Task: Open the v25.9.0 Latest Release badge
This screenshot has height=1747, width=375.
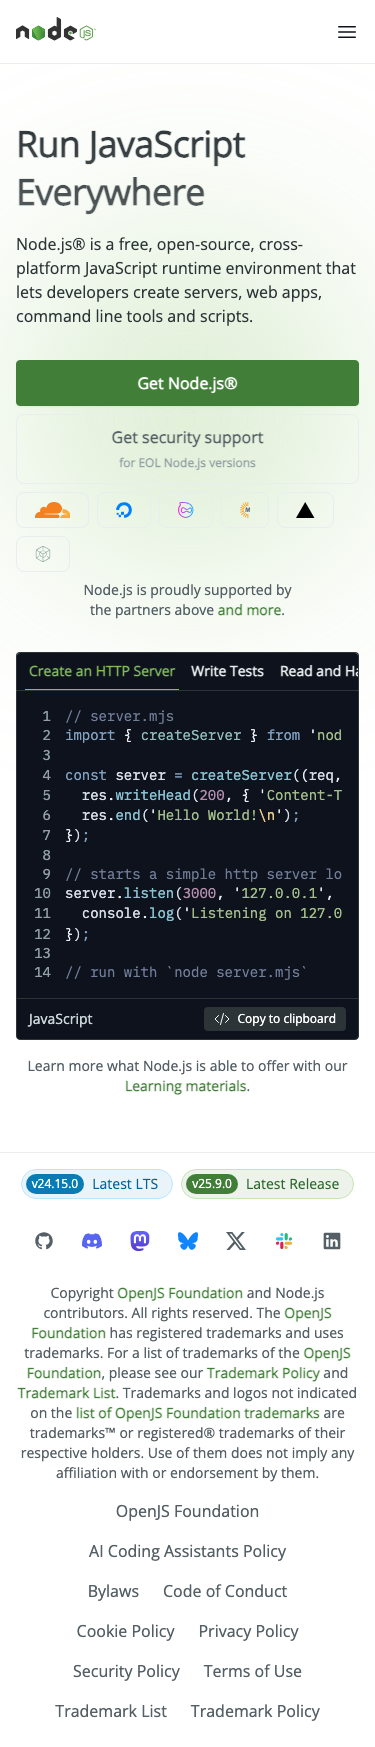Action: click(267, 1184)
